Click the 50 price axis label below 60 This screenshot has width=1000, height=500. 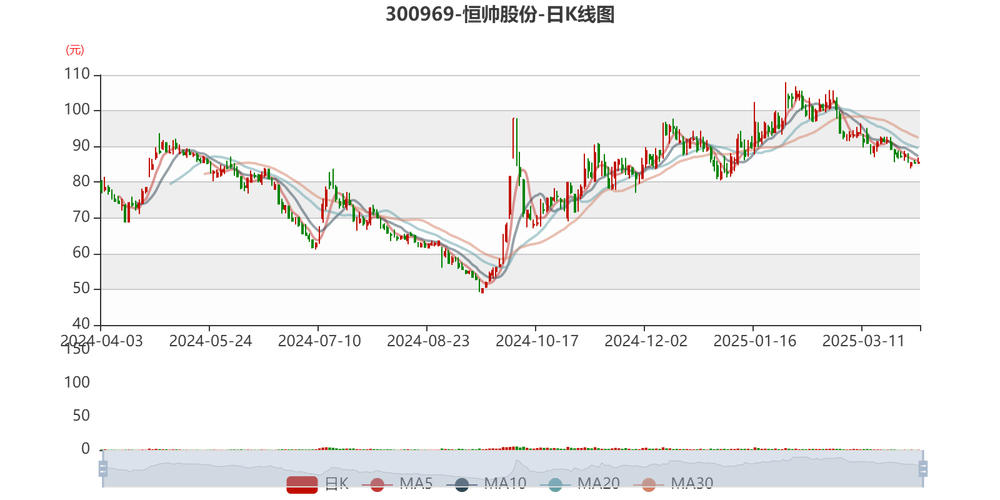(x=82, y=289)
